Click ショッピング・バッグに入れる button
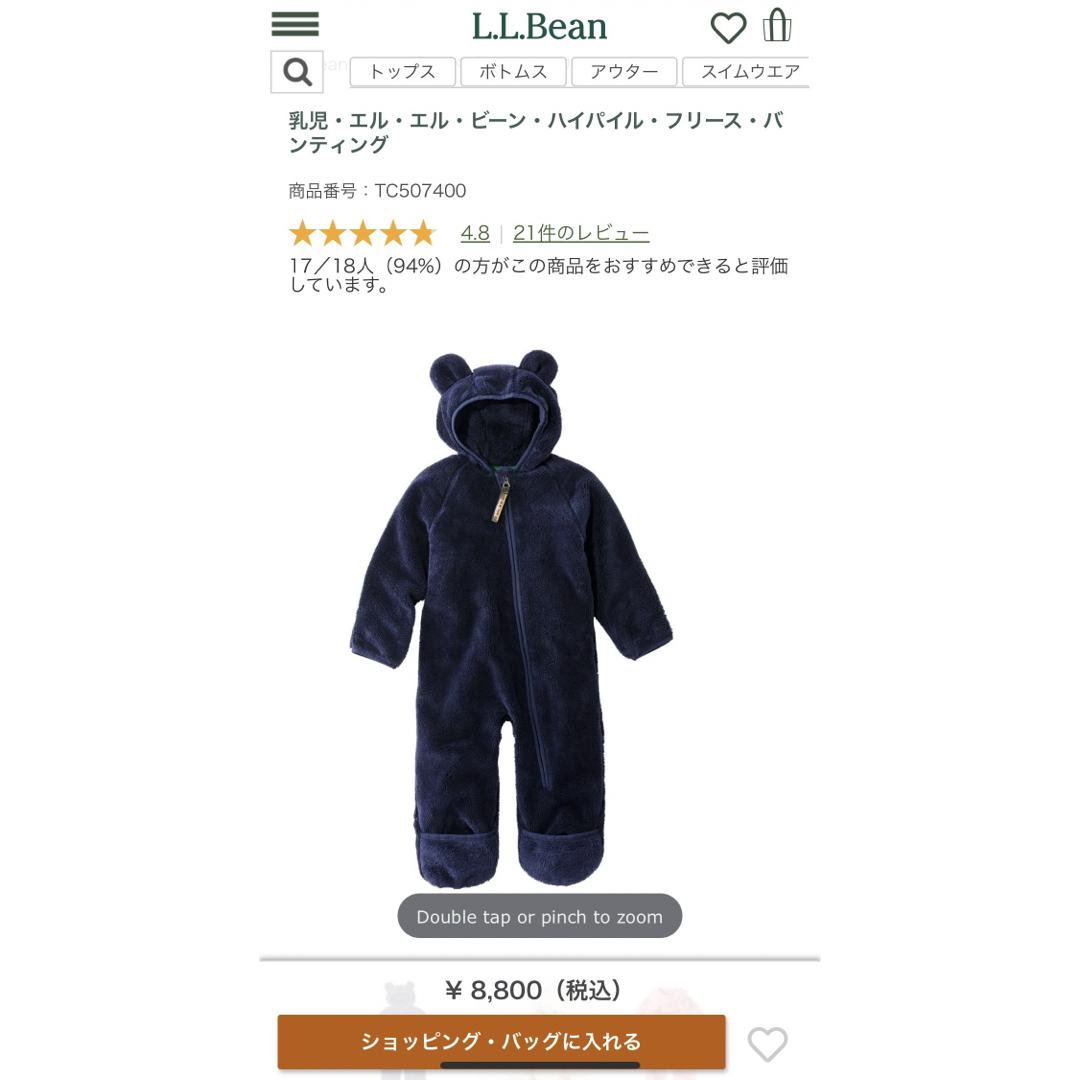 point(501,1041)
